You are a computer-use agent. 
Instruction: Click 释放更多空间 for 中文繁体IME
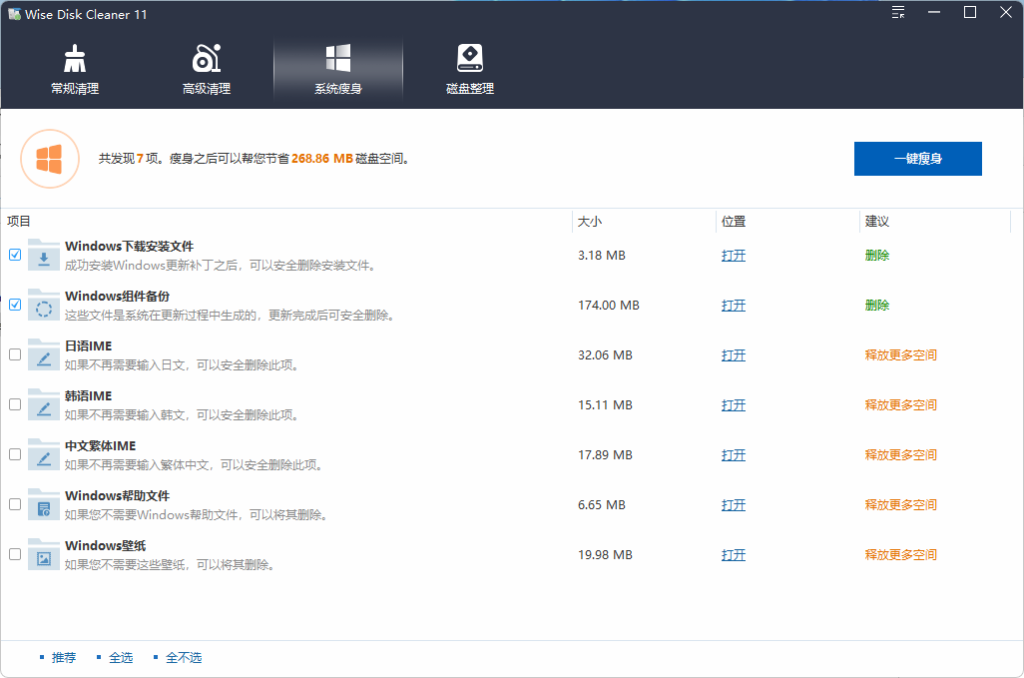[901, 455]
